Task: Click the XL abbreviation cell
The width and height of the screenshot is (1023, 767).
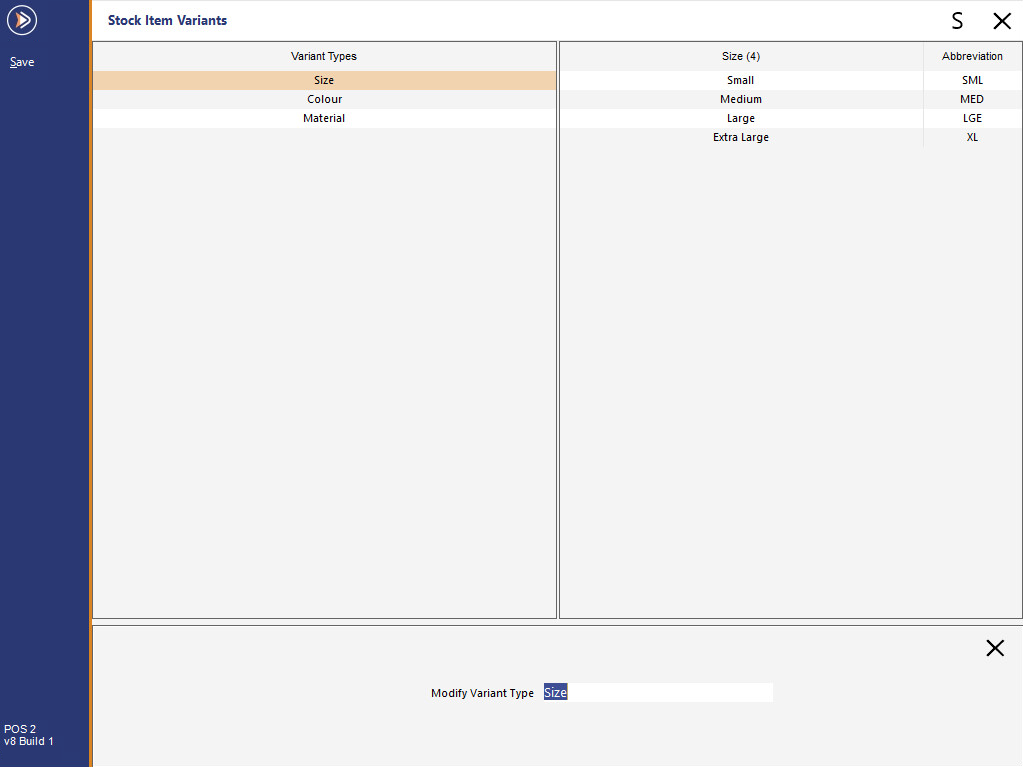Action: pyautogui.click(x=972, y=137)
